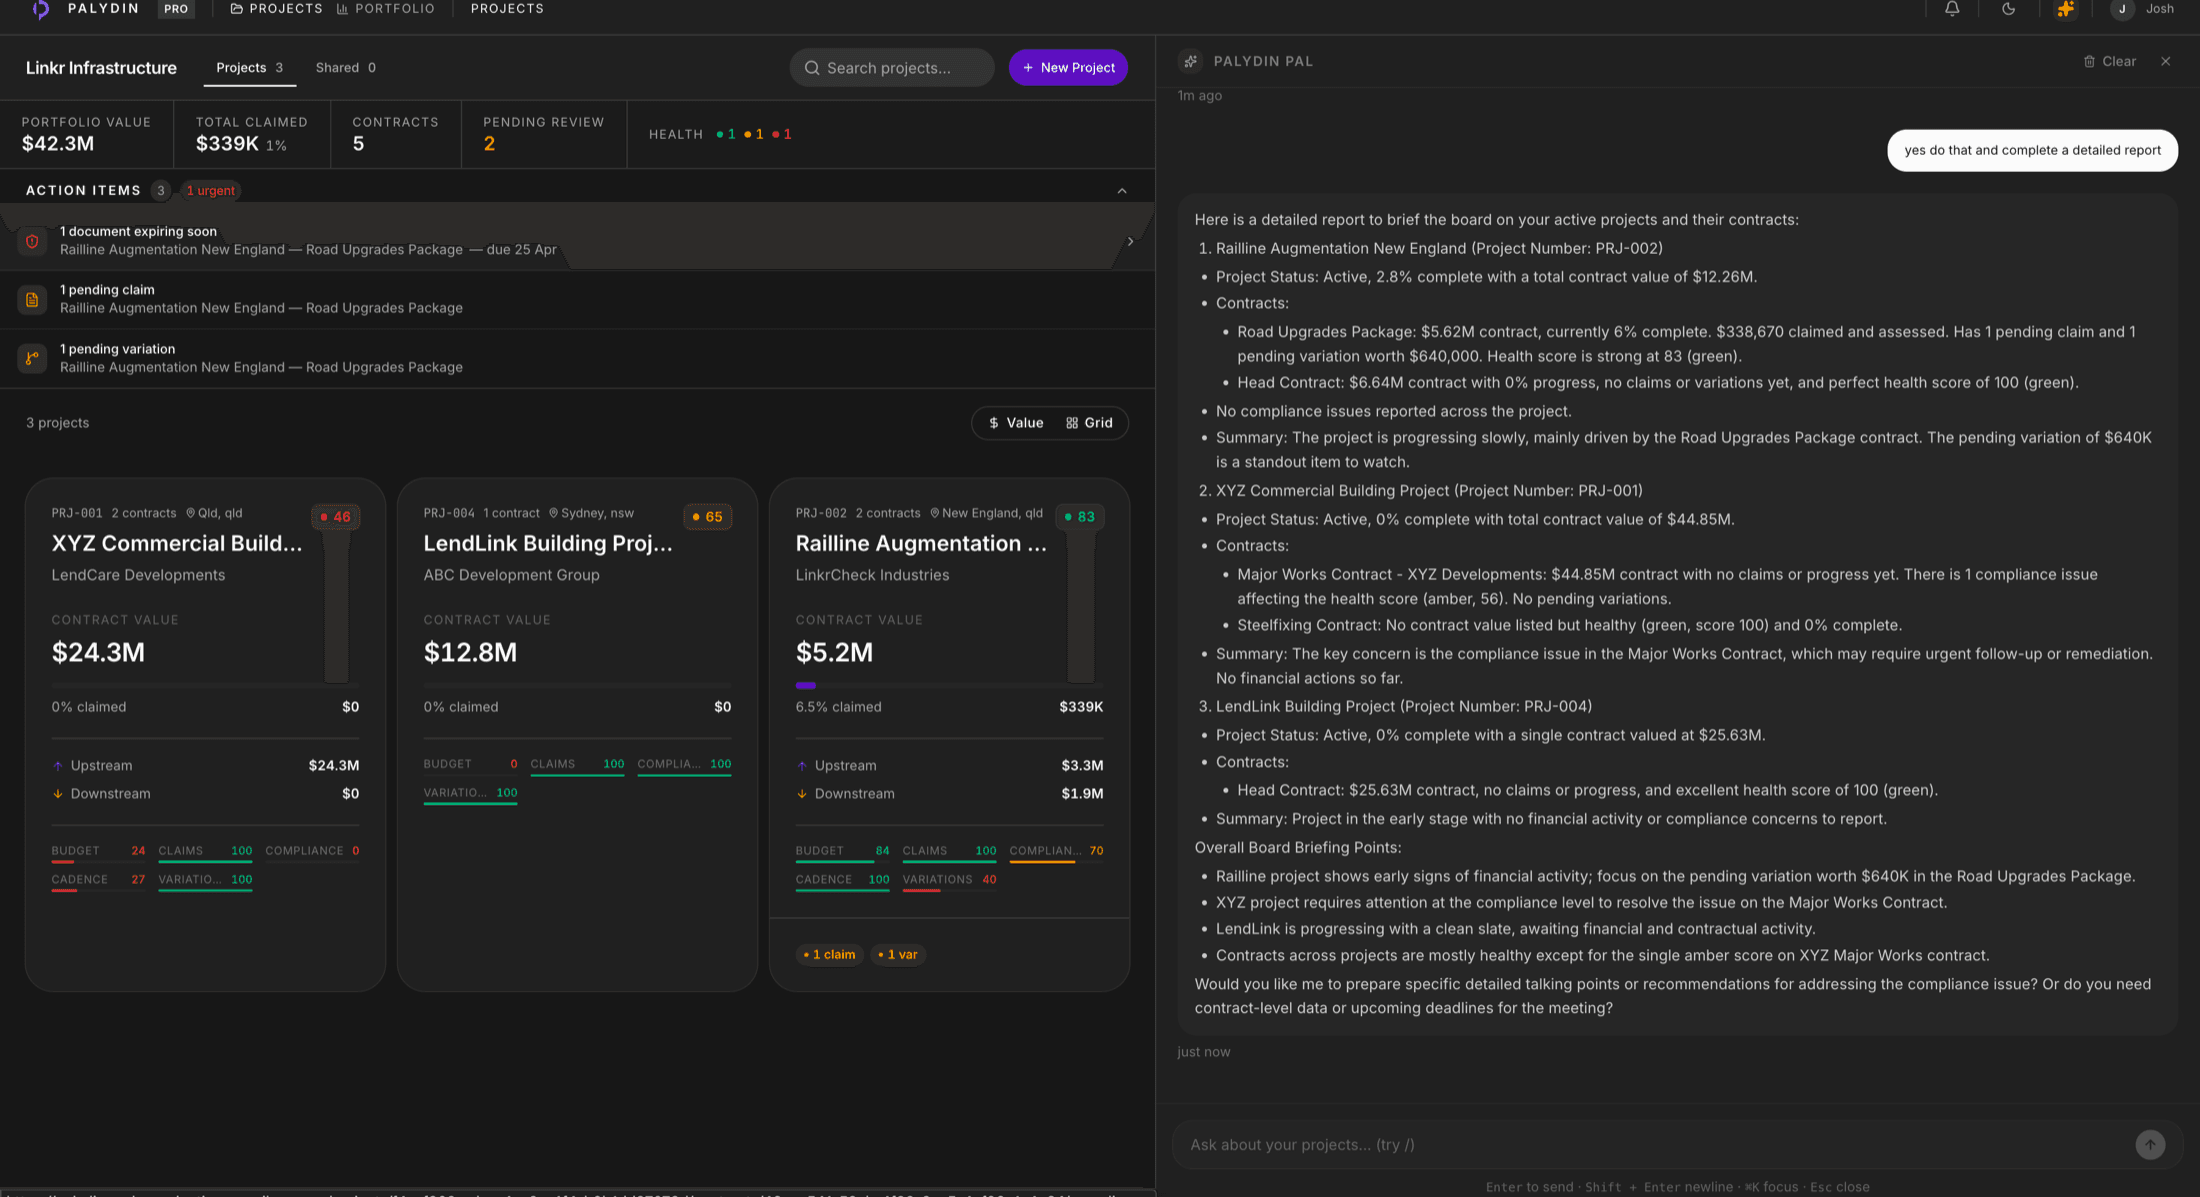Click the 1 urgent badge

click(210, 190)
